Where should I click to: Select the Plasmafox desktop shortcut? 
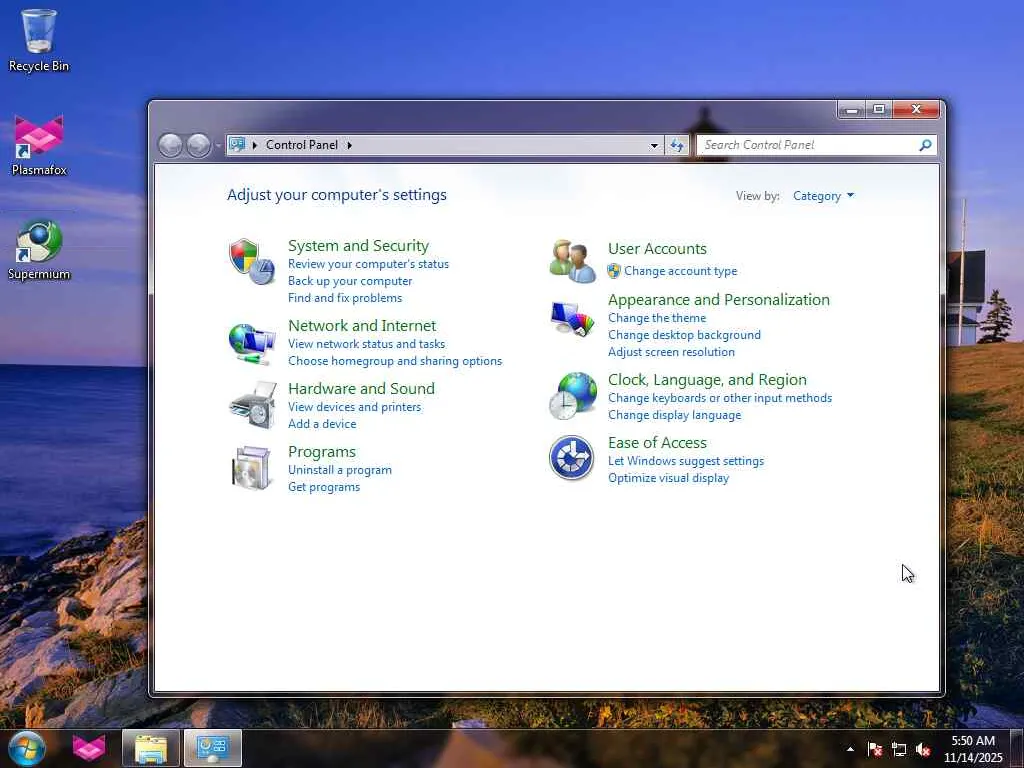(x=39, y=145)
